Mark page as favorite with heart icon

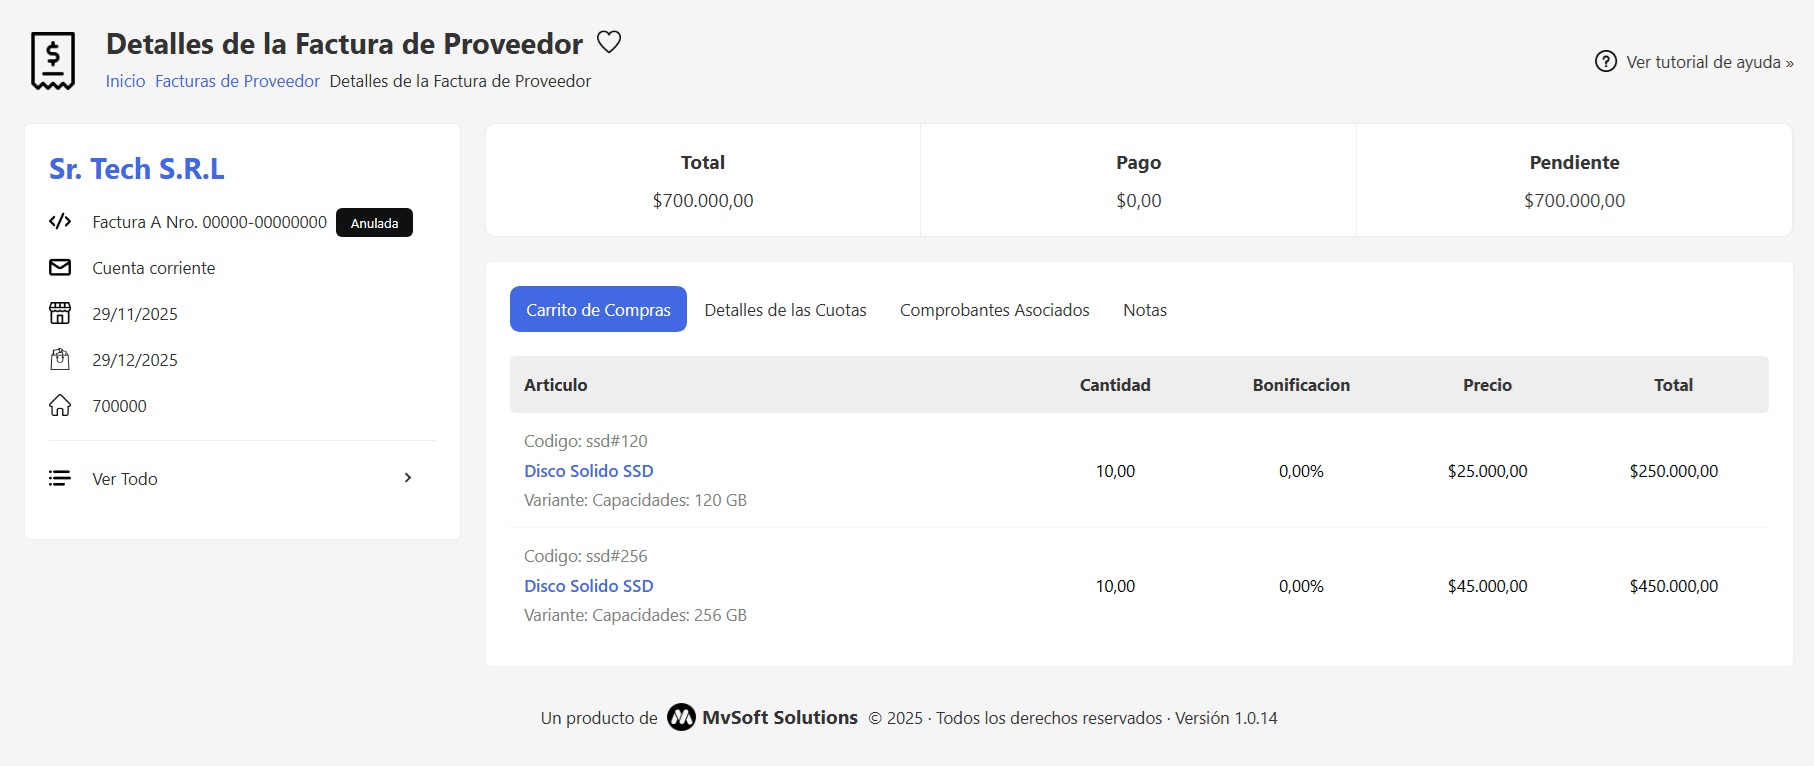point(609,42)
